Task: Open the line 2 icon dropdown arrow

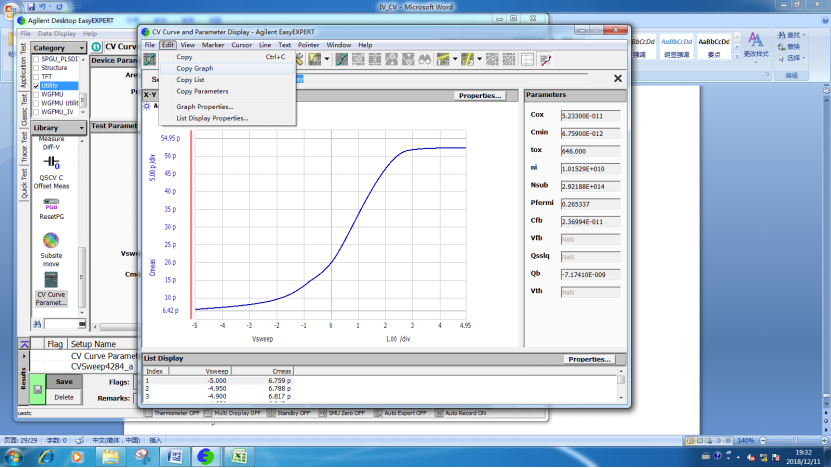Action: (480, 59)
